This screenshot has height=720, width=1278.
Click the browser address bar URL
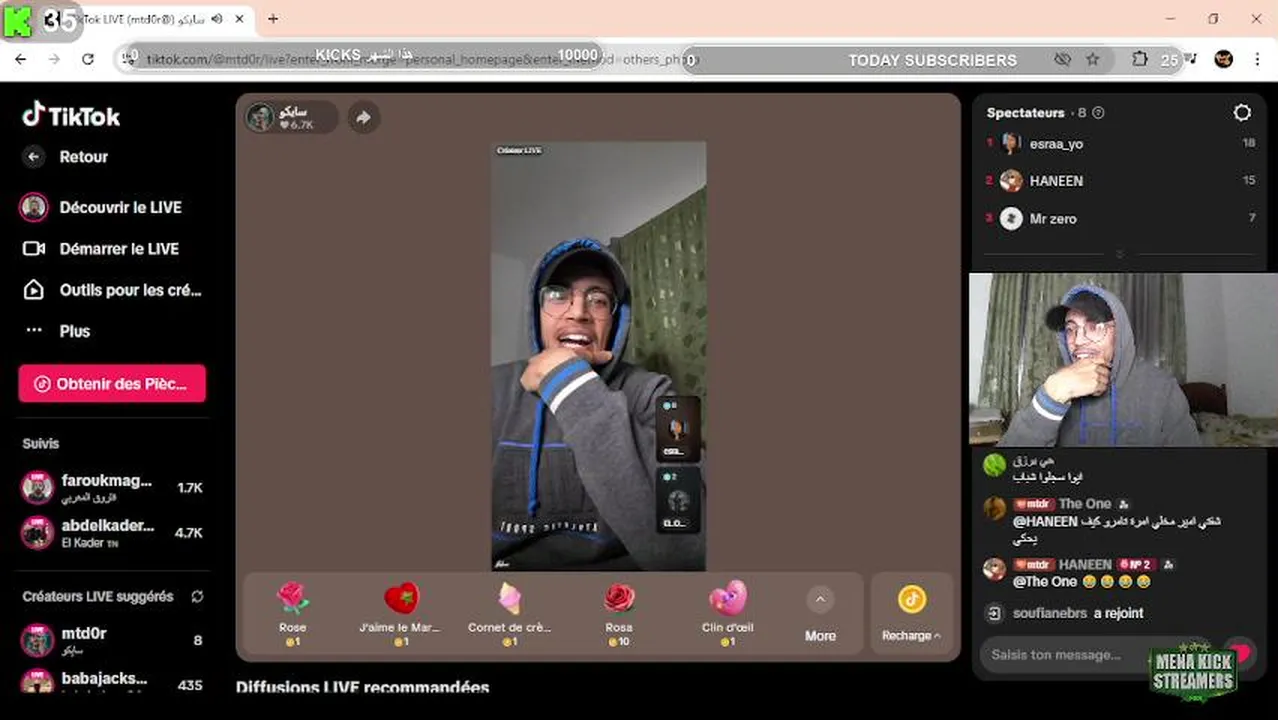pyautogui.click(x=420, y=59)
